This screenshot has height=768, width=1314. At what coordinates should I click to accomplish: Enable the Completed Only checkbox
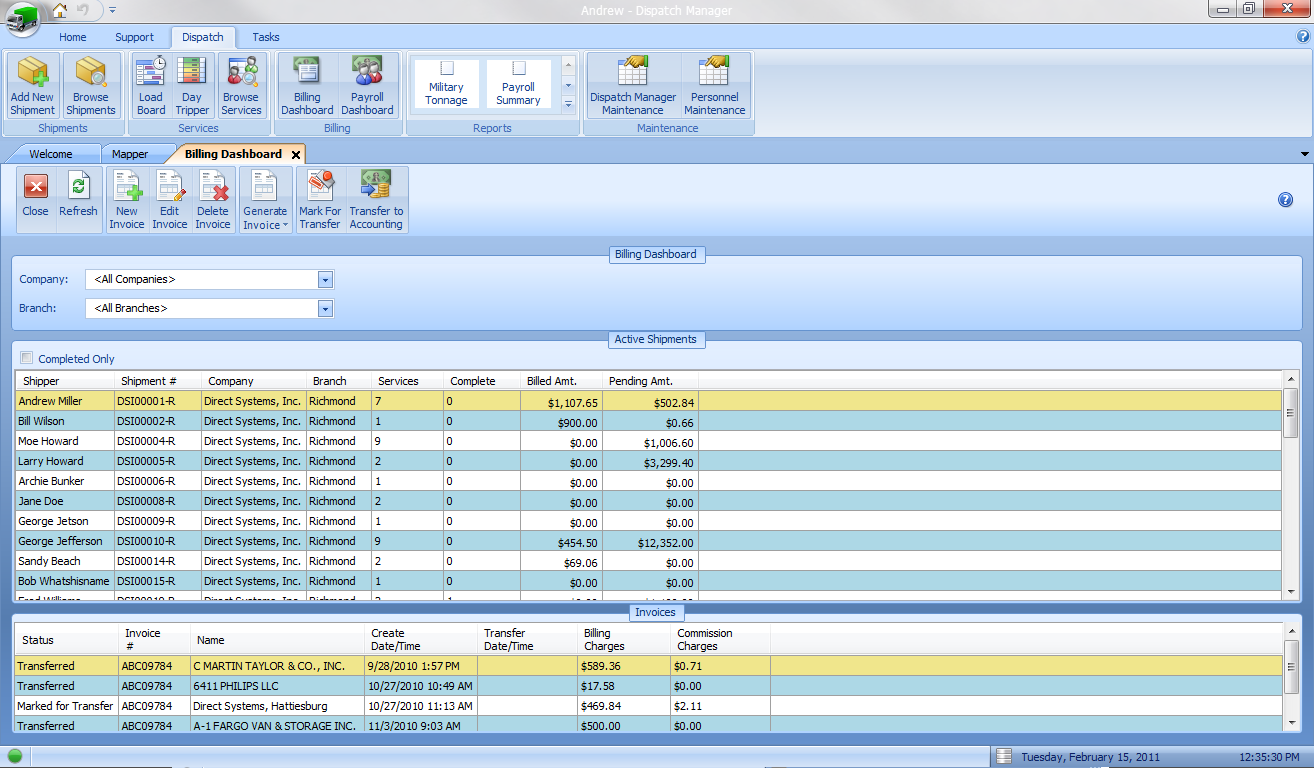click(27, 358)
